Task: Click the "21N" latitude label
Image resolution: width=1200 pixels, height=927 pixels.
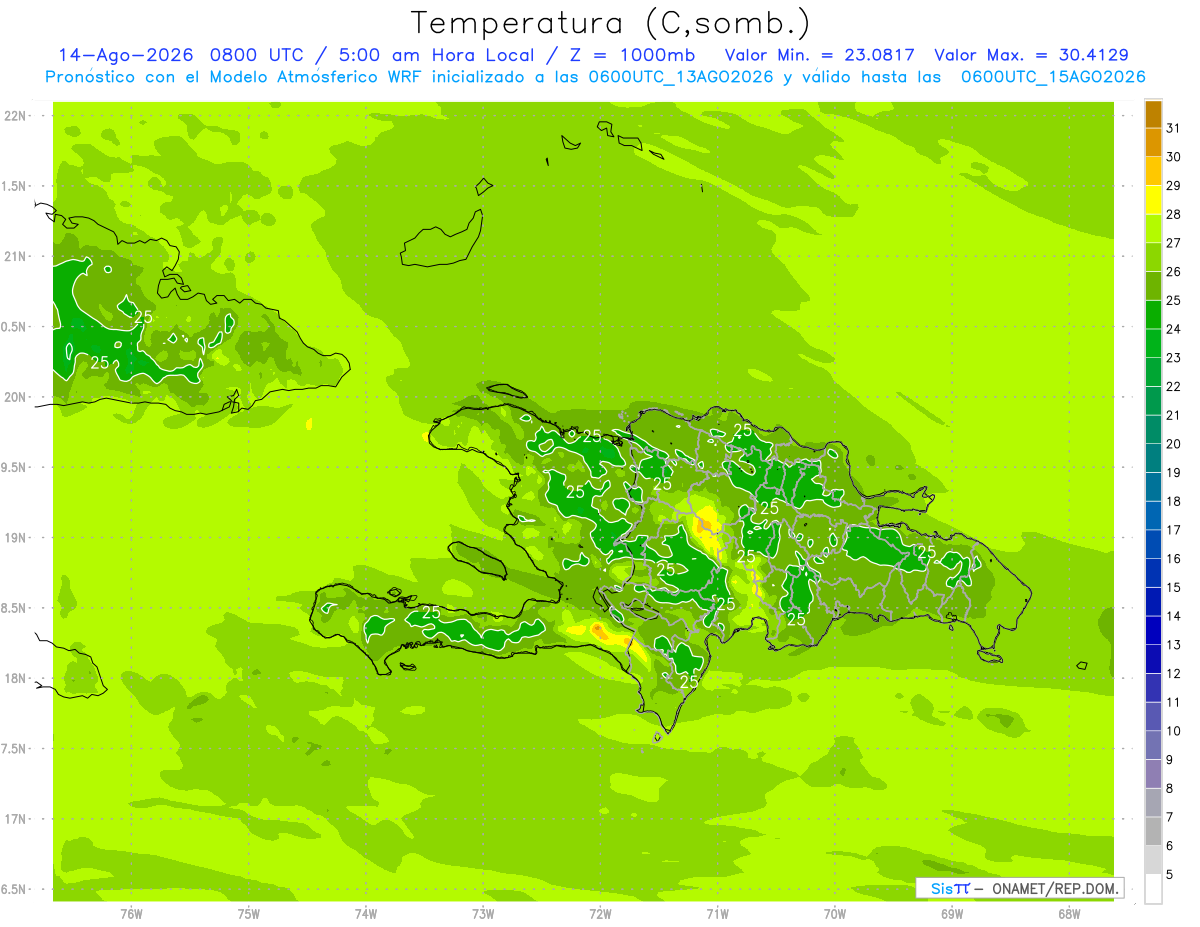Action: pos(16,256)
